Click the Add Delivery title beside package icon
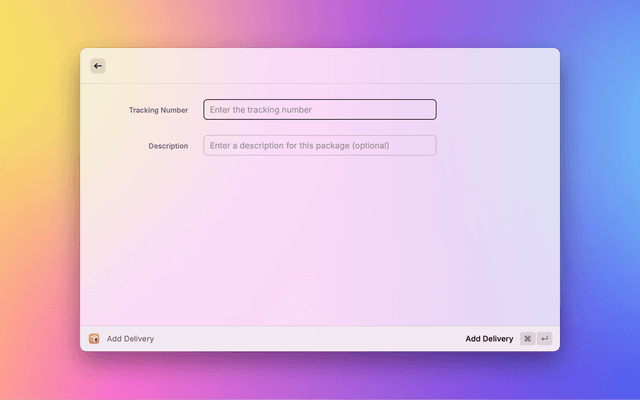The width and height of the screenshot is (640, 400). [130, 339]
